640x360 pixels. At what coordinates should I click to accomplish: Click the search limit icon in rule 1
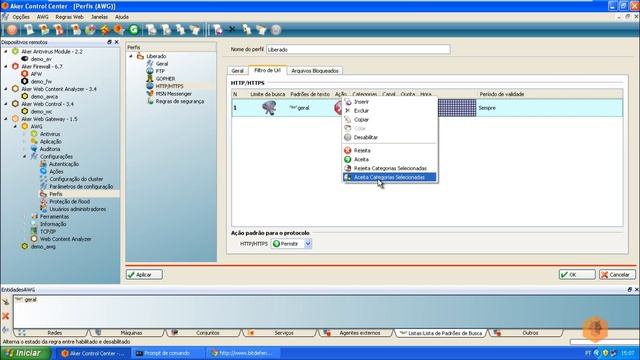tap(269, 108)
